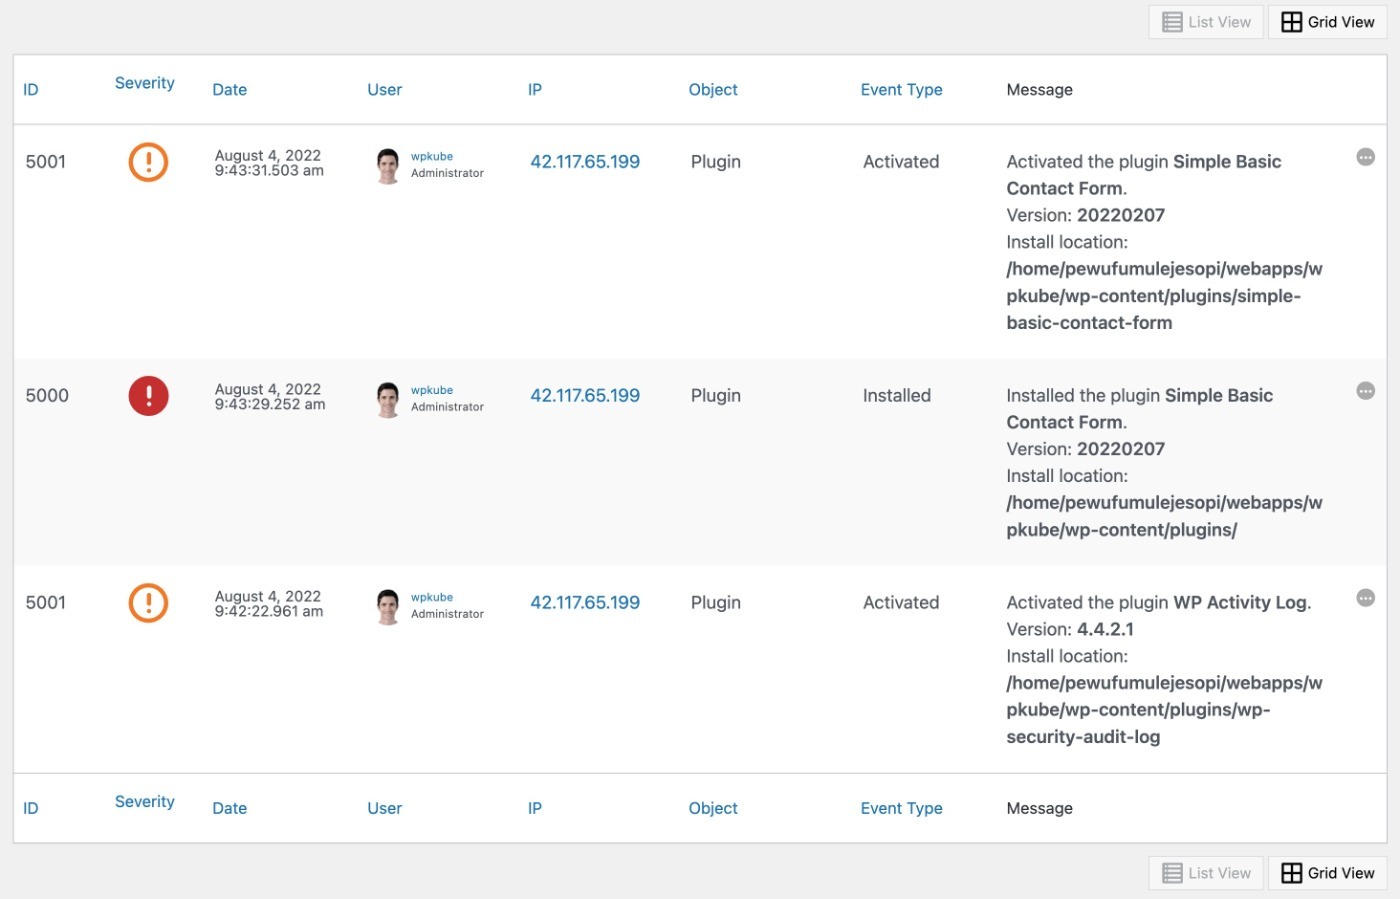This screenshot has height=899, width=1400.
Task: Sort by User column in table footer
Action: coord(384,808)
